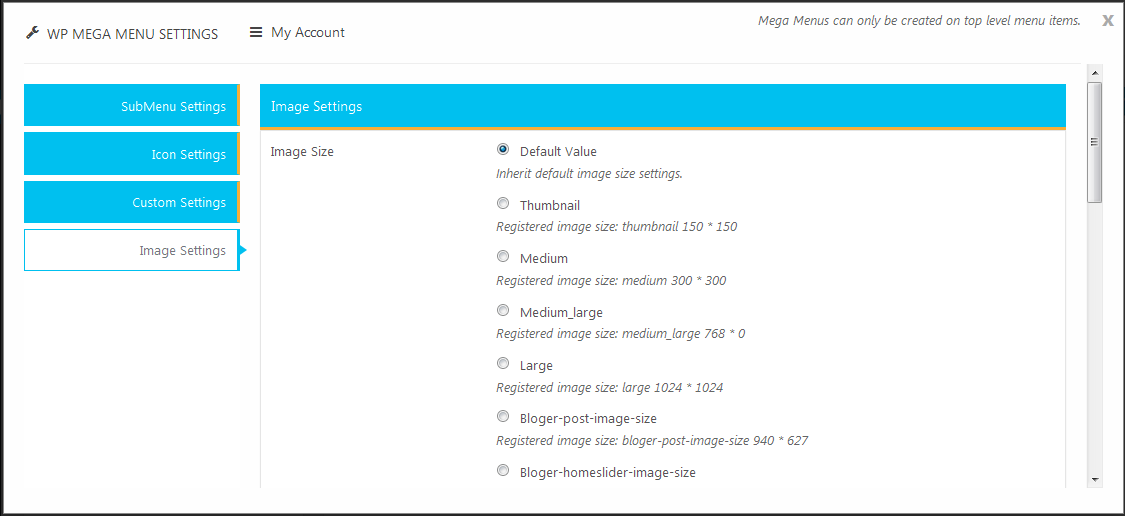Click the hamburger icon next to My Account
Viewport: 1125px width, 516px height.
pos(256,32)
